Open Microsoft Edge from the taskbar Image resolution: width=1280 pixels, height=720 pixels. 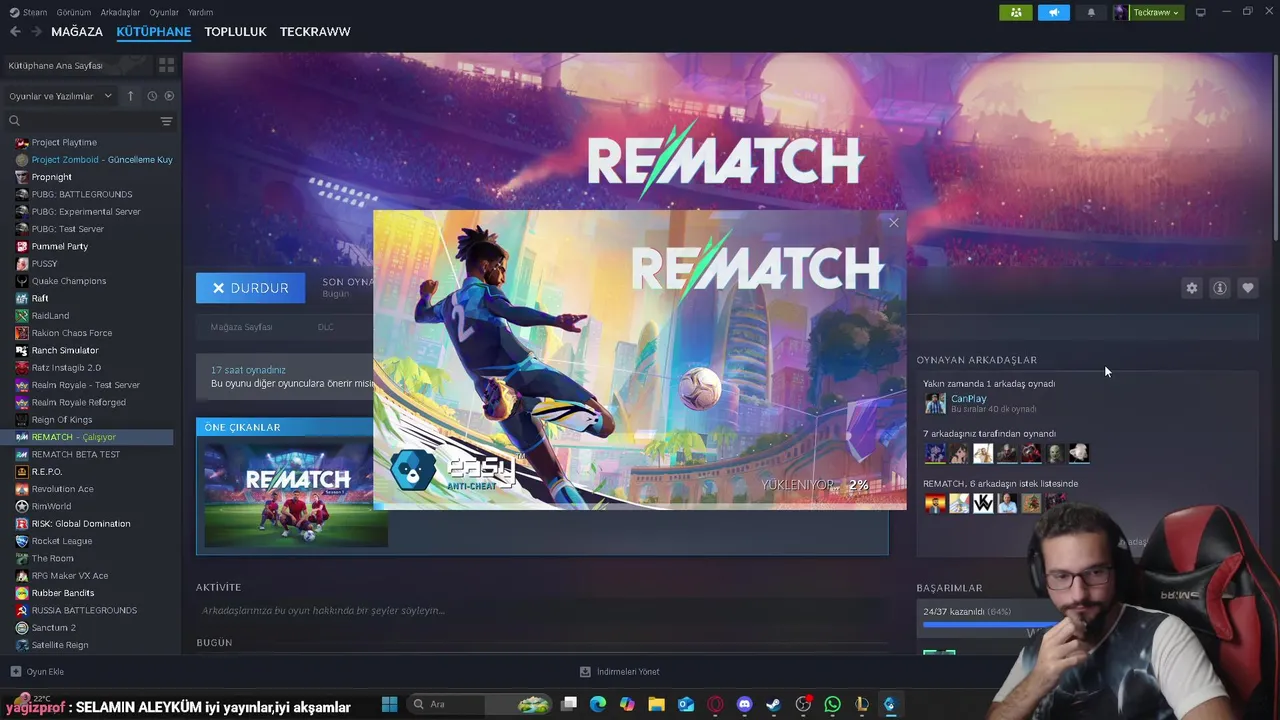598,704
